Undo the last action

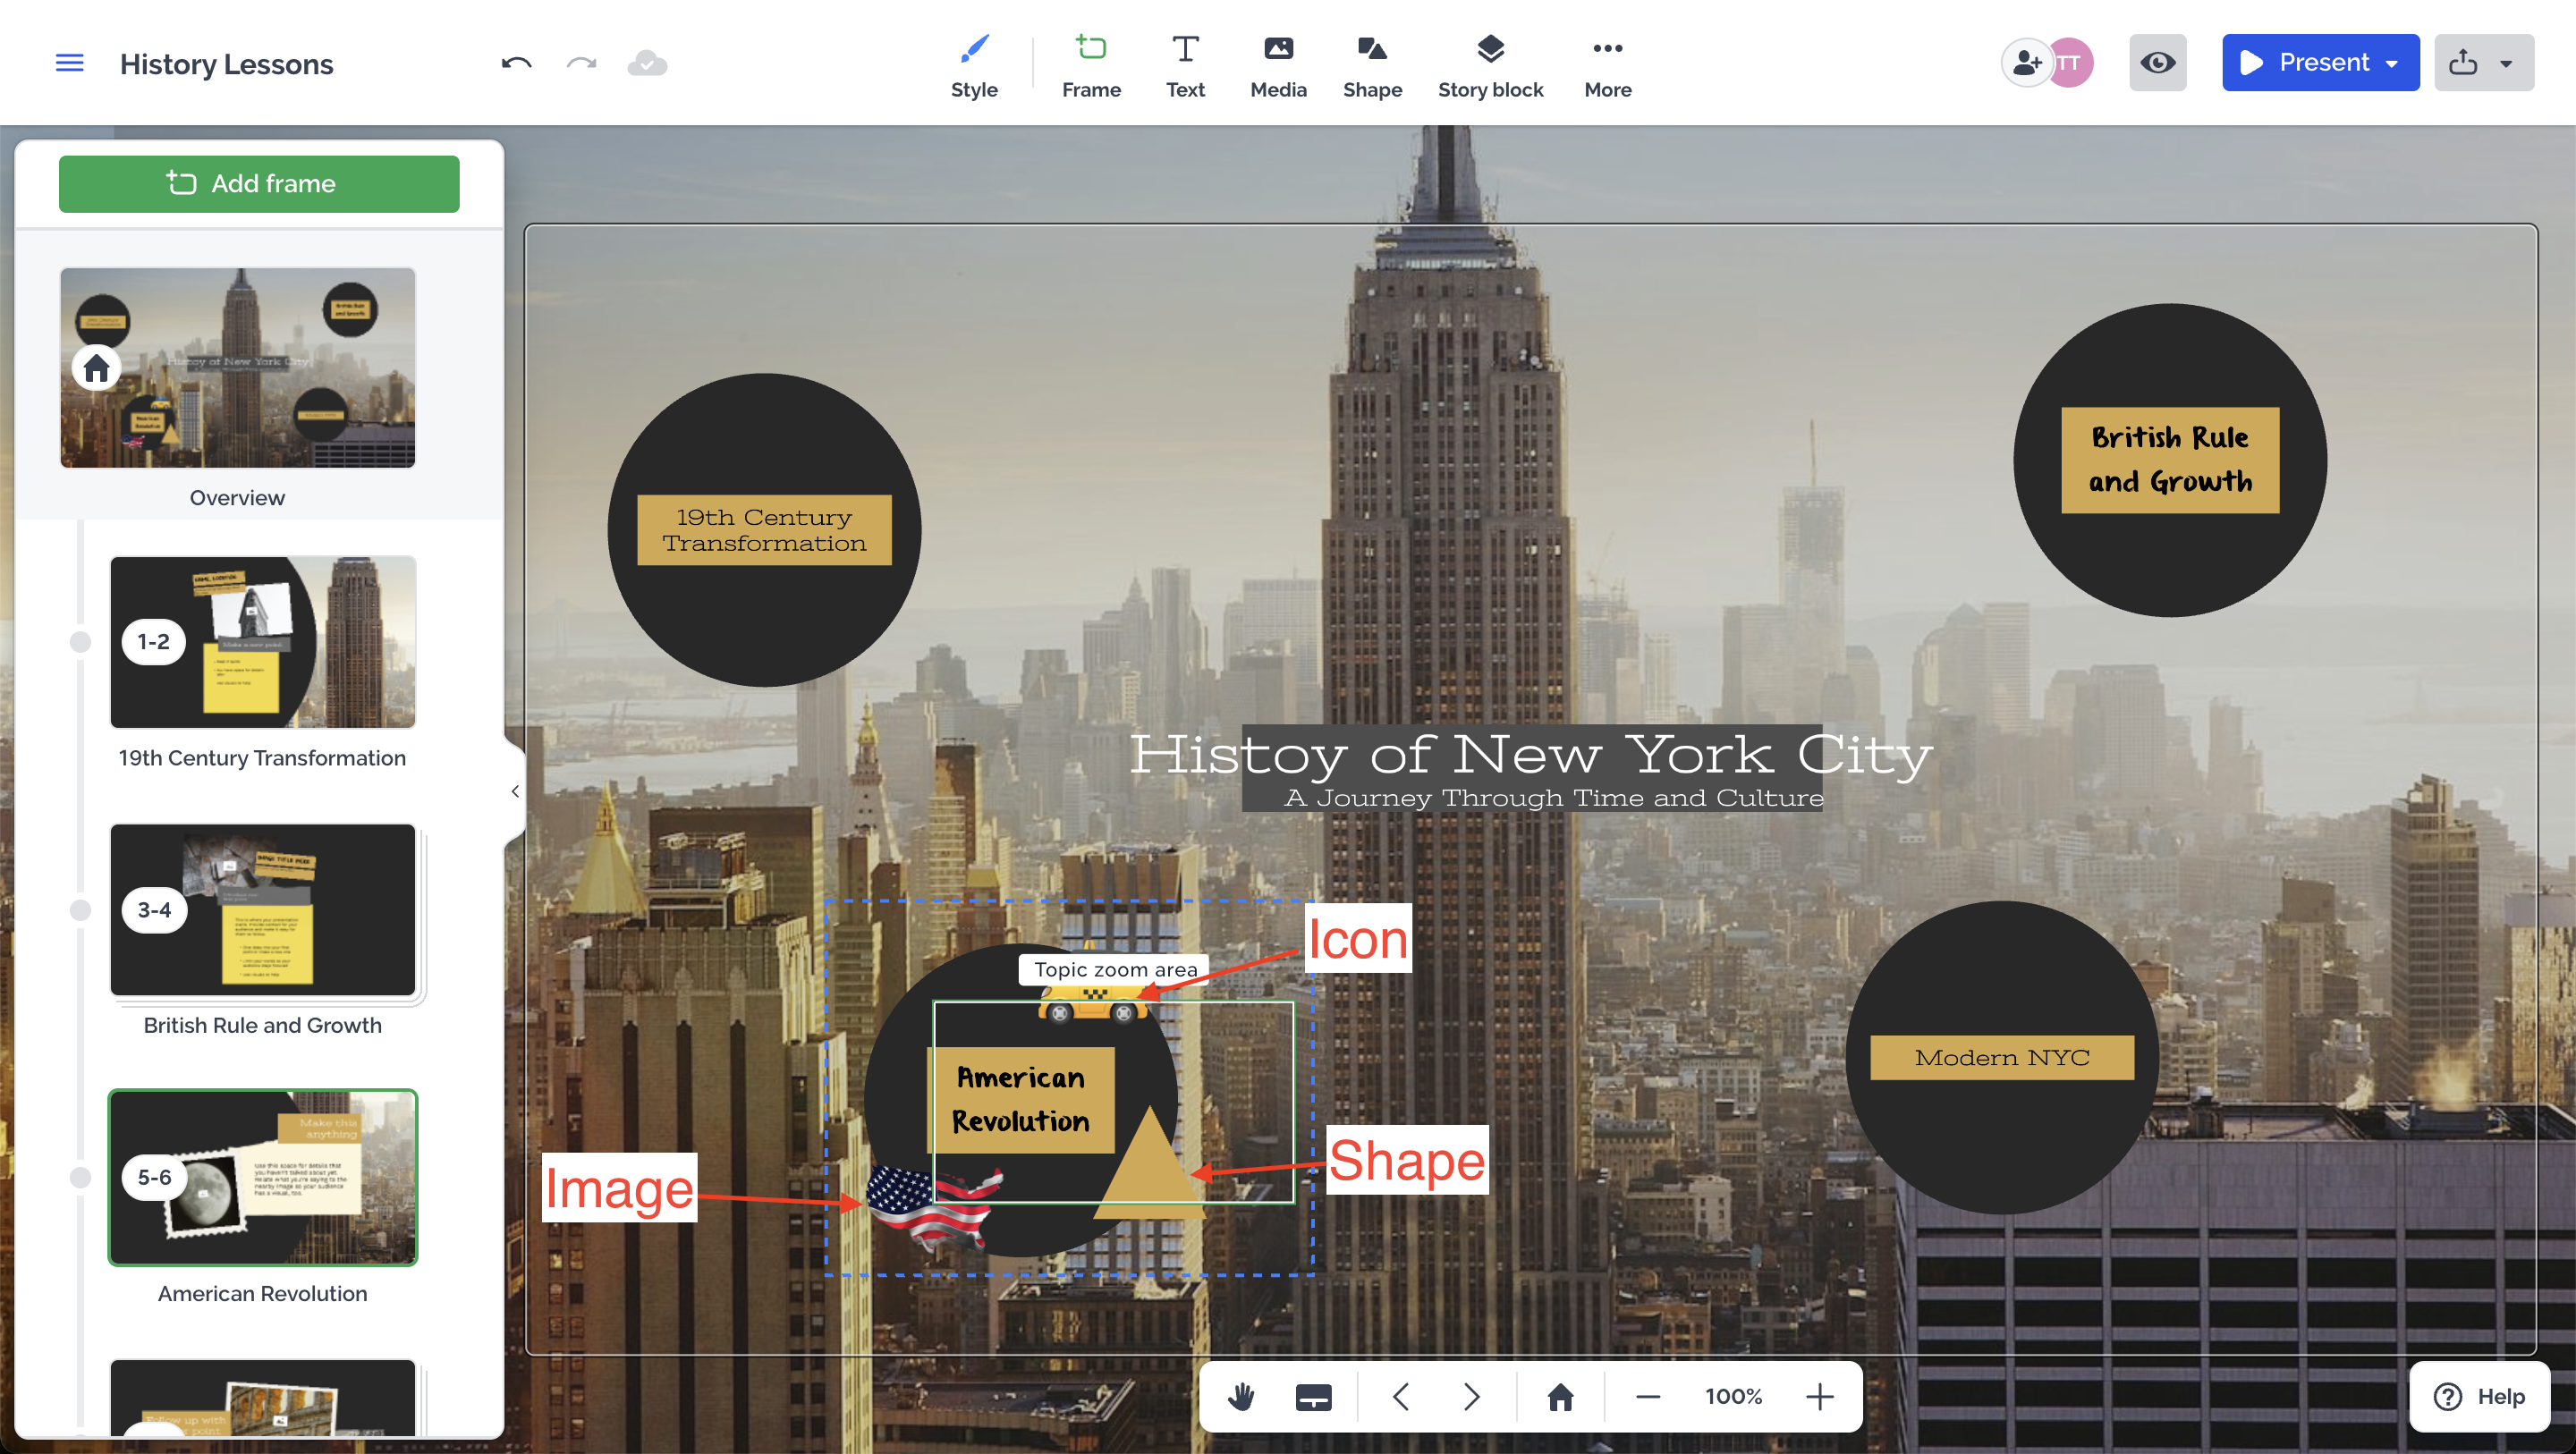tap(516, 63)
